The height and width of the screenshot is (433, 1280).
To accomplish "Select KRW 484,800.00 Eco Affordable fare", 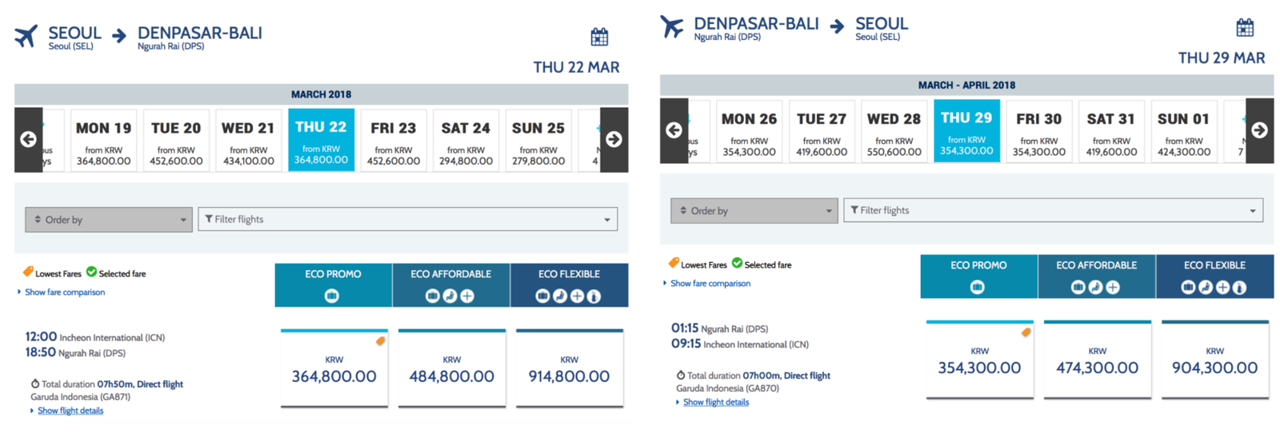I will pos(452,367).
